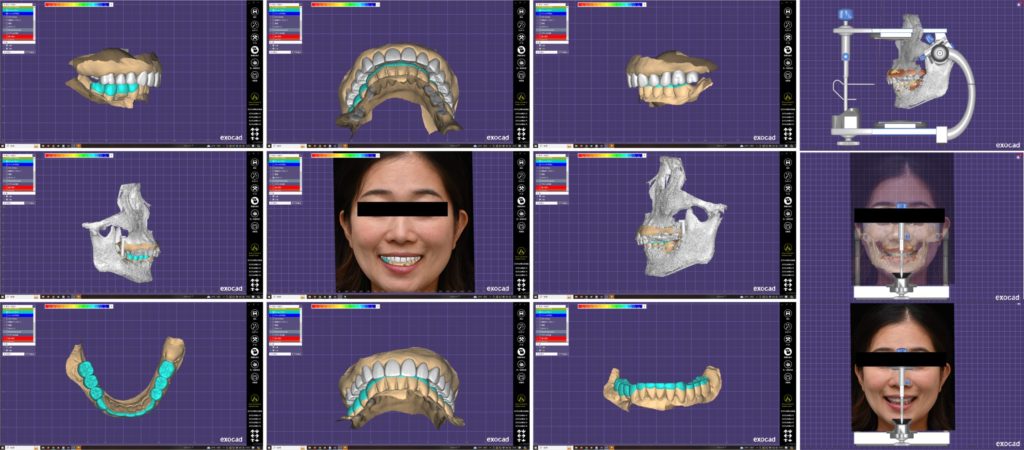Click the Windows Start button in the upper-left panel's taskbar
1024x450 pixels.
3,146
